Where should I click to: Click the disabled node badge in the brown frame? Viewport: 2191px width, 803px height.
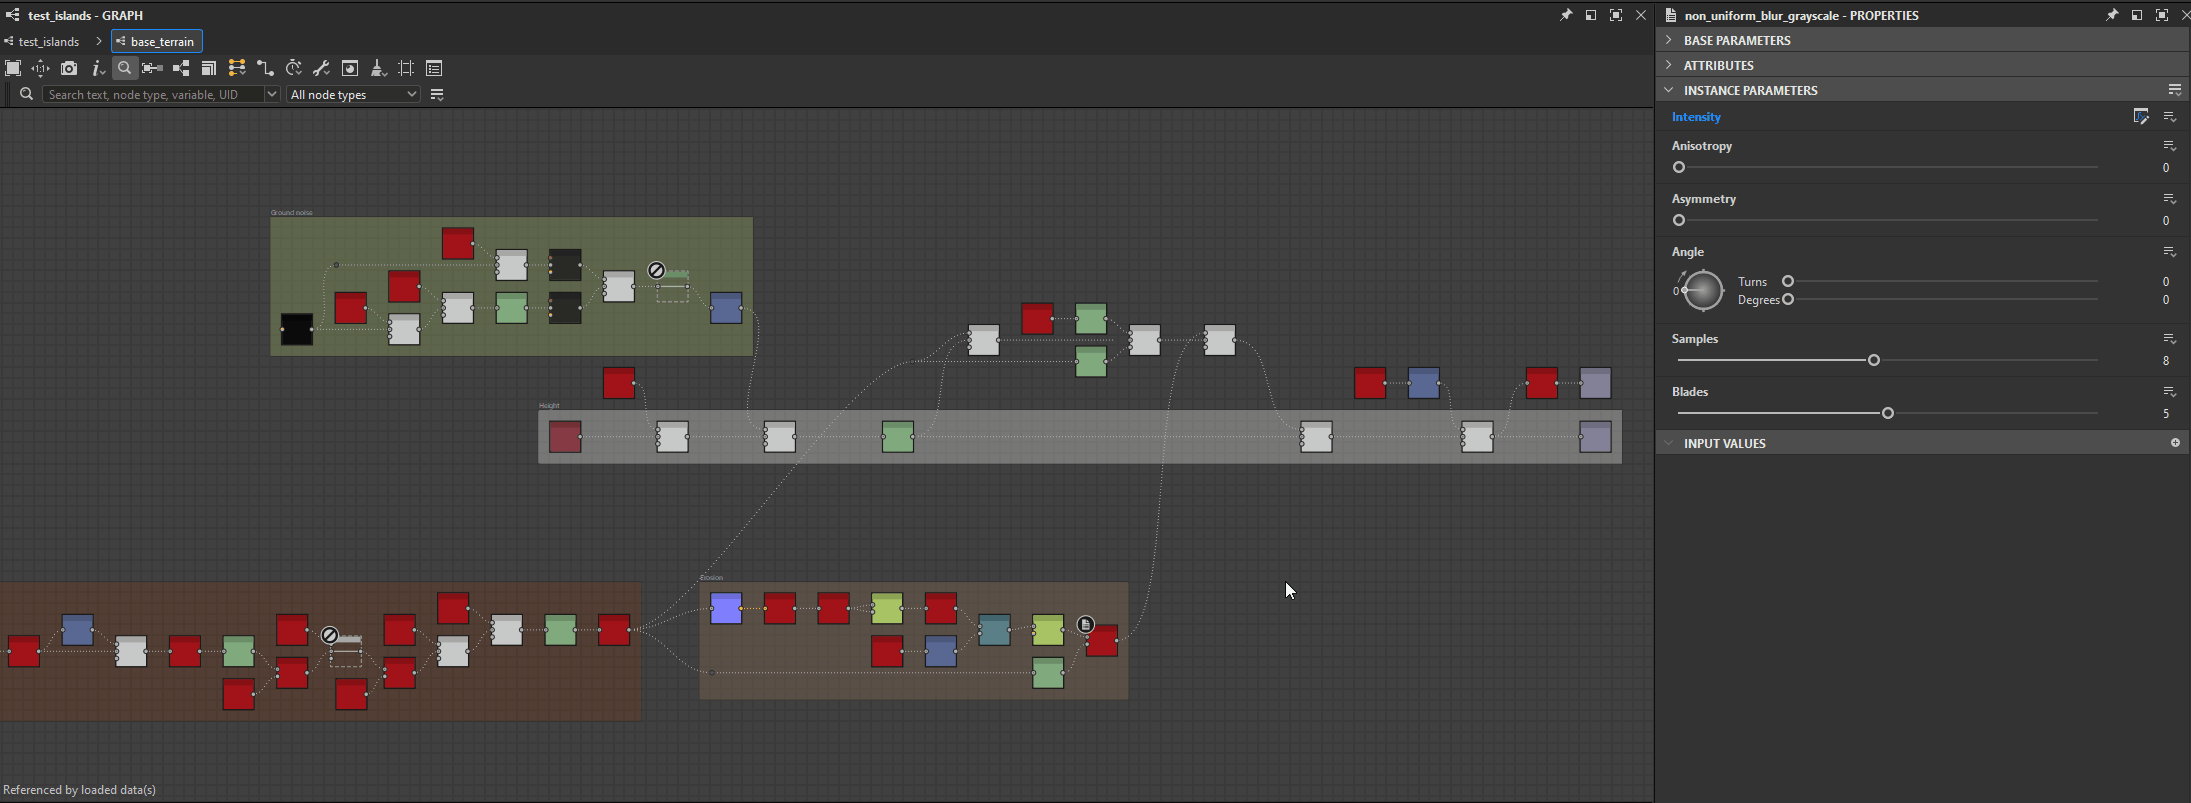point(329,635)
